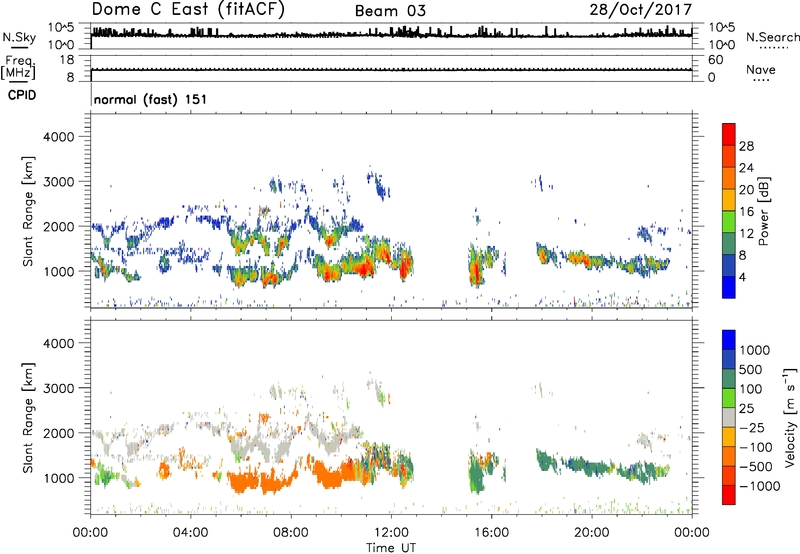Click the date '28/Oct/2017'
This screenshot has height=554, width=800.
tap(640, 10)
